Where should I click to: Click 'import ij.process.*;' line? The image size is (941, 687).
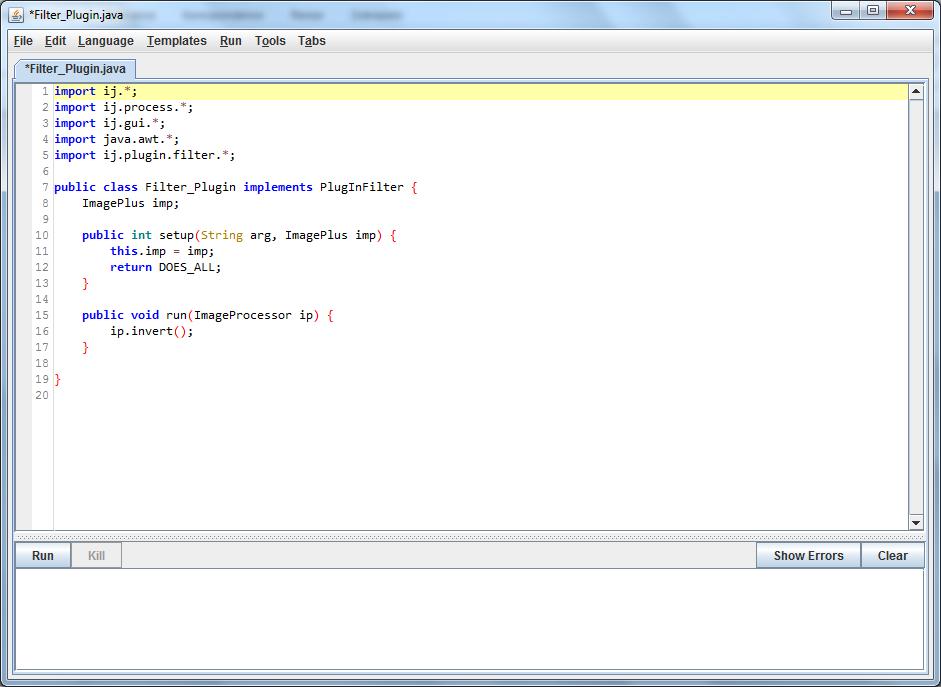(124, 107)
